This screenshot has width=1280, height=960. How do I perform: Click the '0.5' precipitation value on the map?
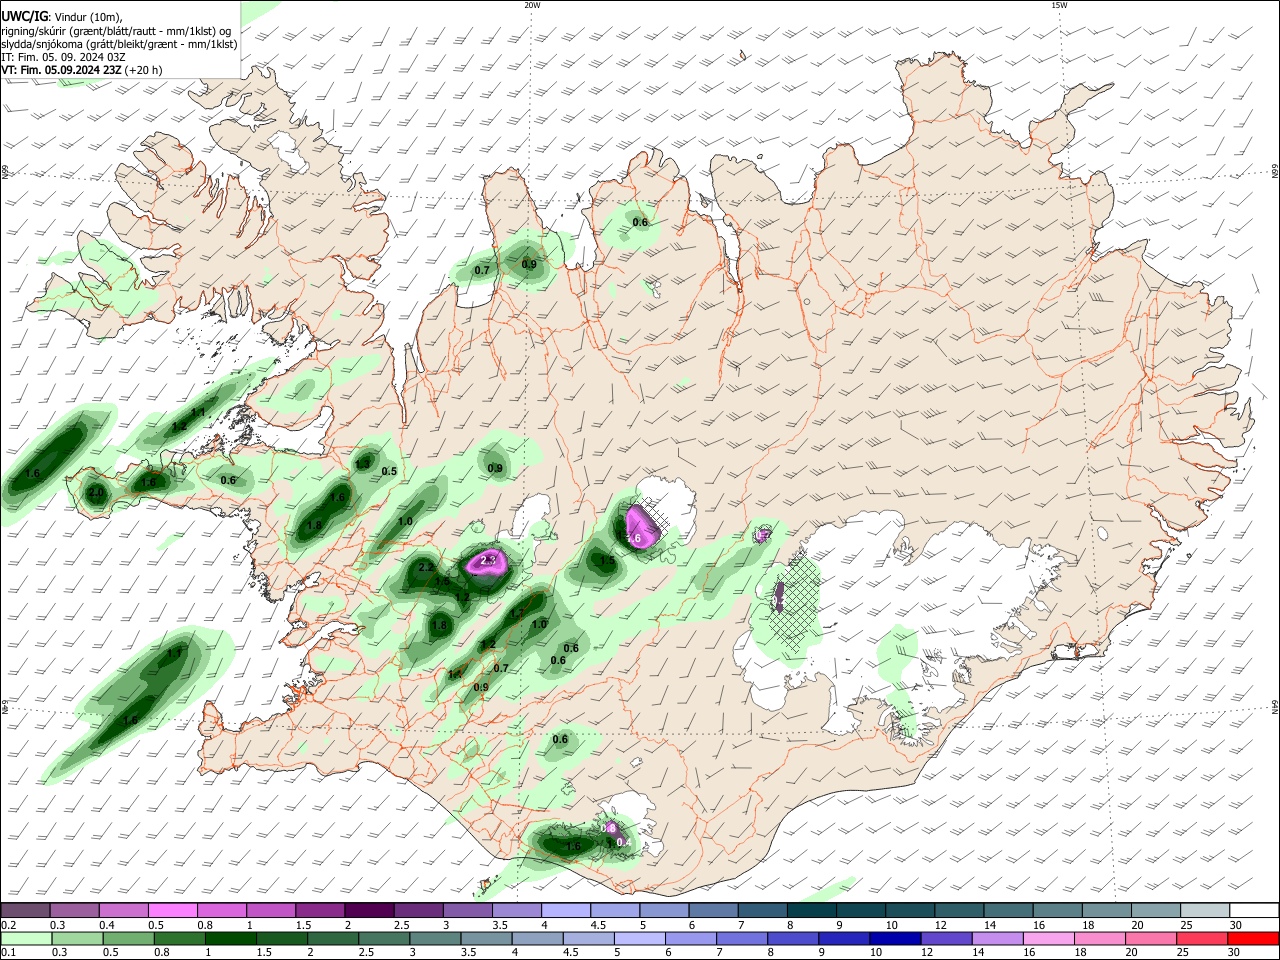tap(389, 471)
